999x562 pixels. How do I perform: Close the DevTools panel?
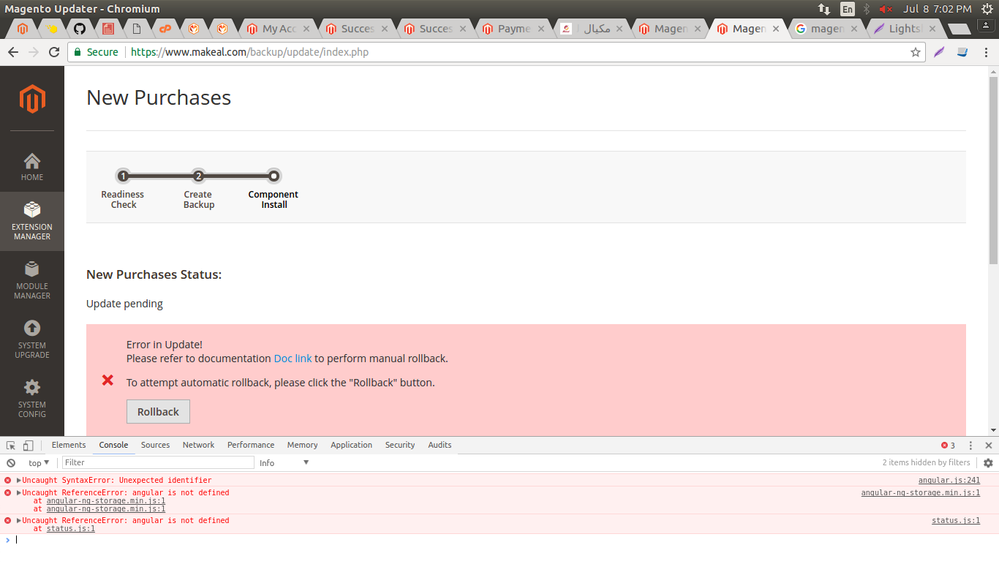pos(988,445)
